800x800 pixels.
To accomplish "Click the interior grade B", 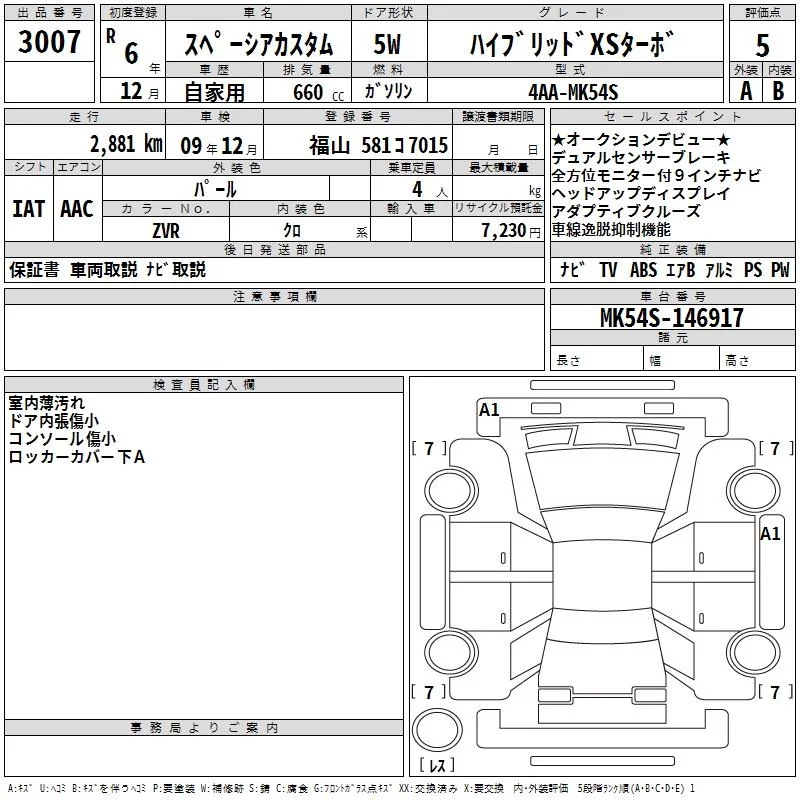I will (x=778, y=91).
